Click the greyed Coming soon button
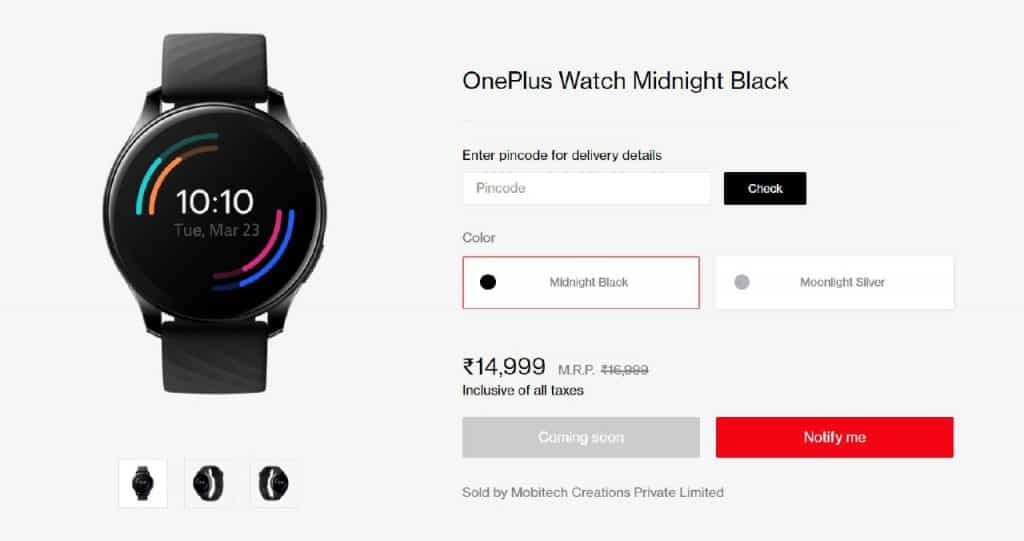Viewport: 1024px width, 541px height. pos(581,437)
